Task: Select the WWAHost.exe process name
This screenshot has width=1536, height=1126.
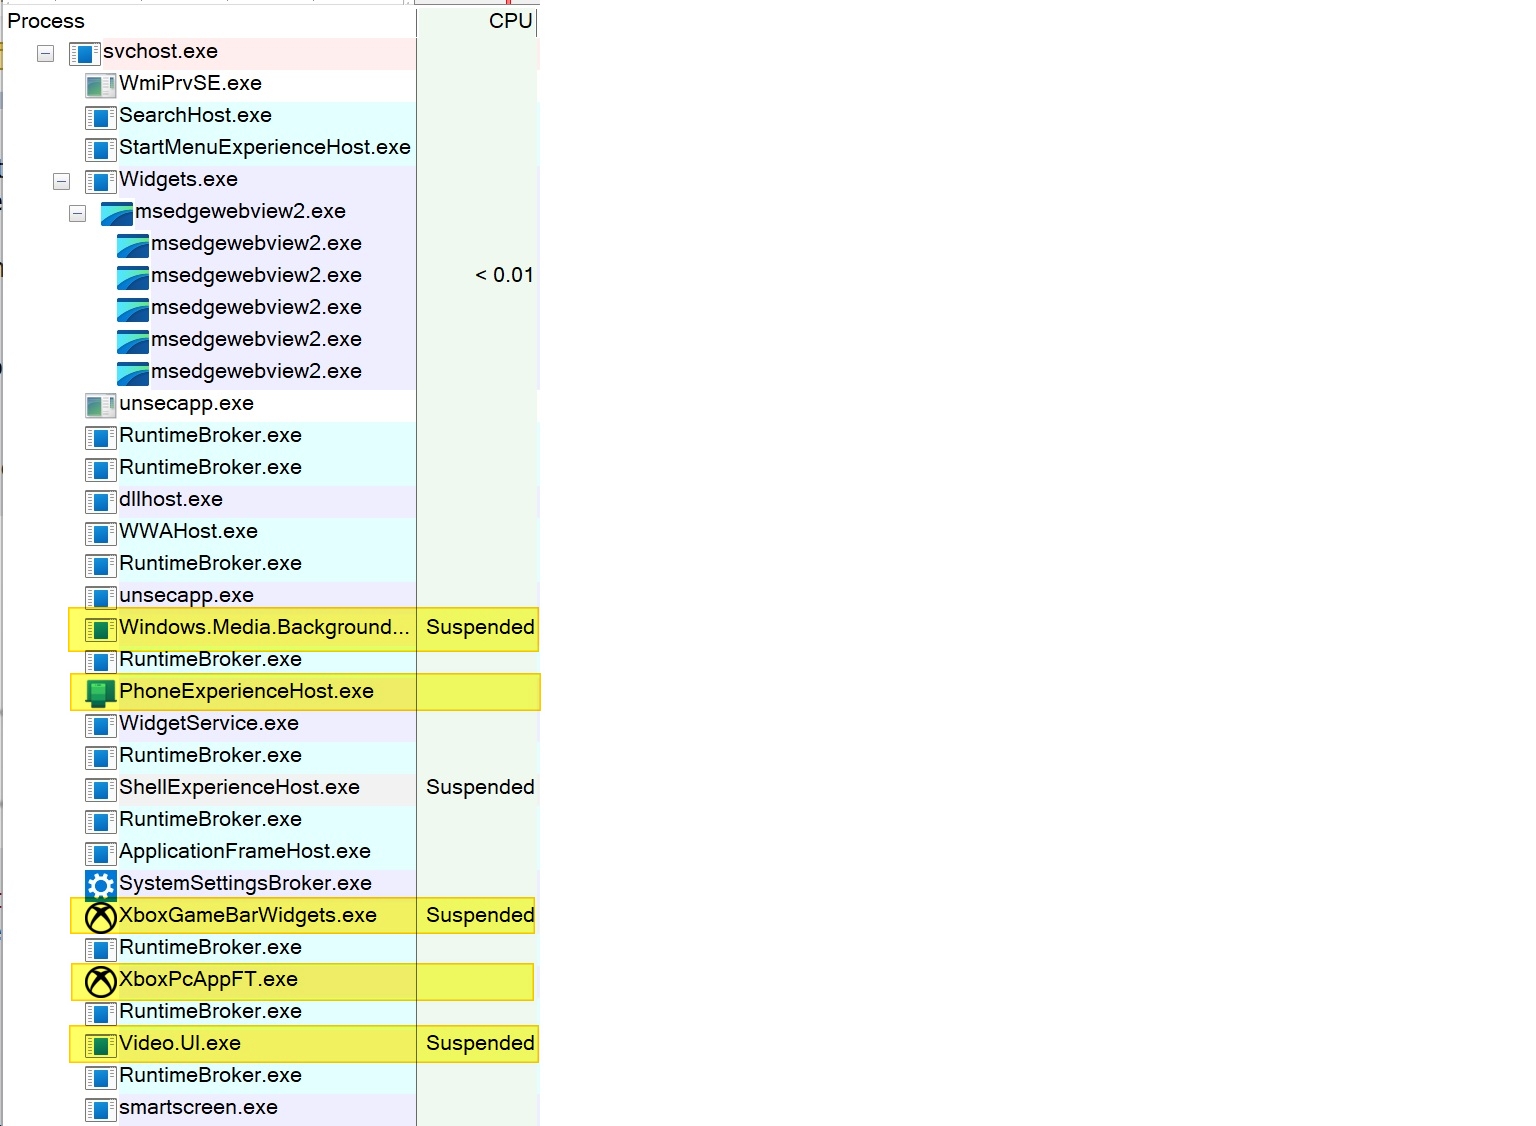Action: tap(188, 531)
